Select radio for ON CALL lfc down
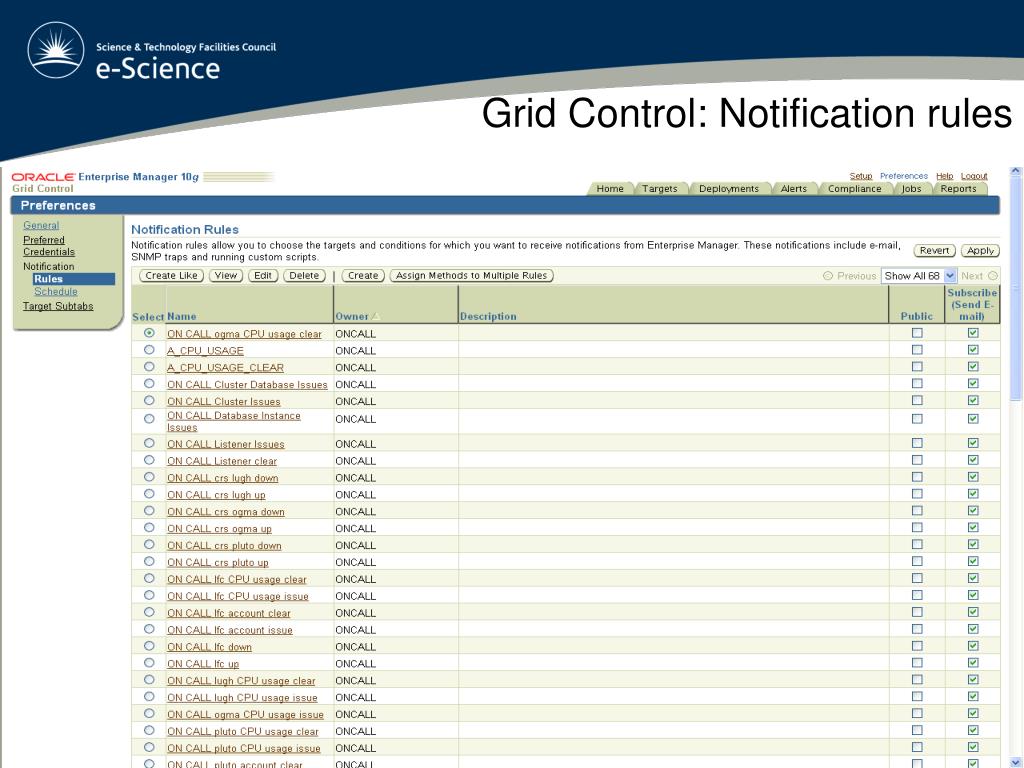Viewport: 1024px width, 768px height. (150, 647)
